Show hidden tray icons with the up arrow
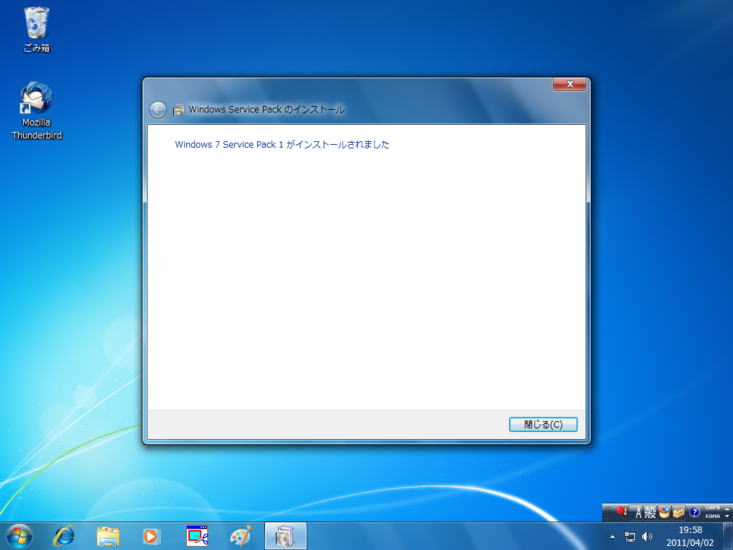Screen dimensions: 733x550 (x=612, y=537)
